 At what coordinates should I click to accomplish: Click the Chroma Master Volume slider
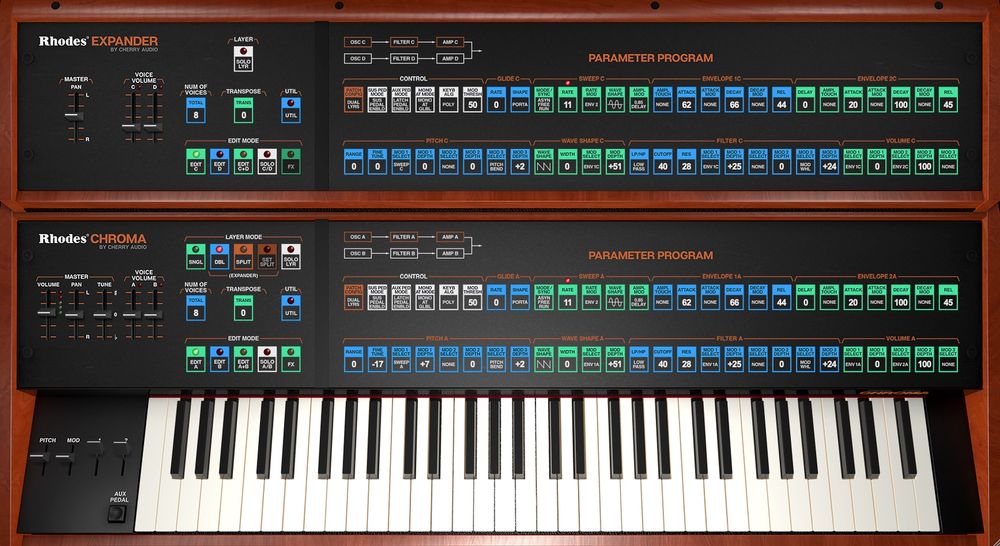[x=46, y=313]
